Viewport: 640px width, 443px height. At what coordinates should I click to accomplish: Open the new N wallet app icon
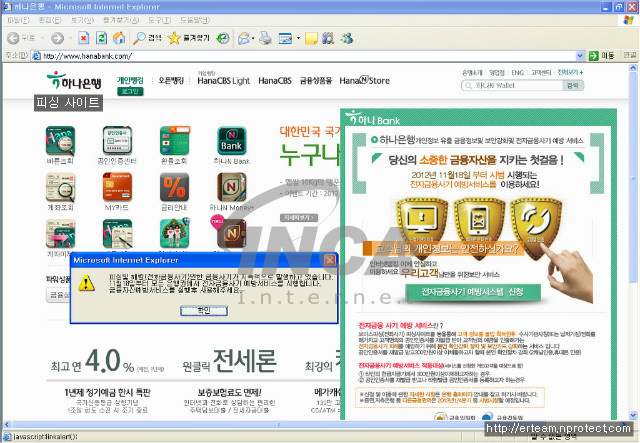(x=231, y=234)
